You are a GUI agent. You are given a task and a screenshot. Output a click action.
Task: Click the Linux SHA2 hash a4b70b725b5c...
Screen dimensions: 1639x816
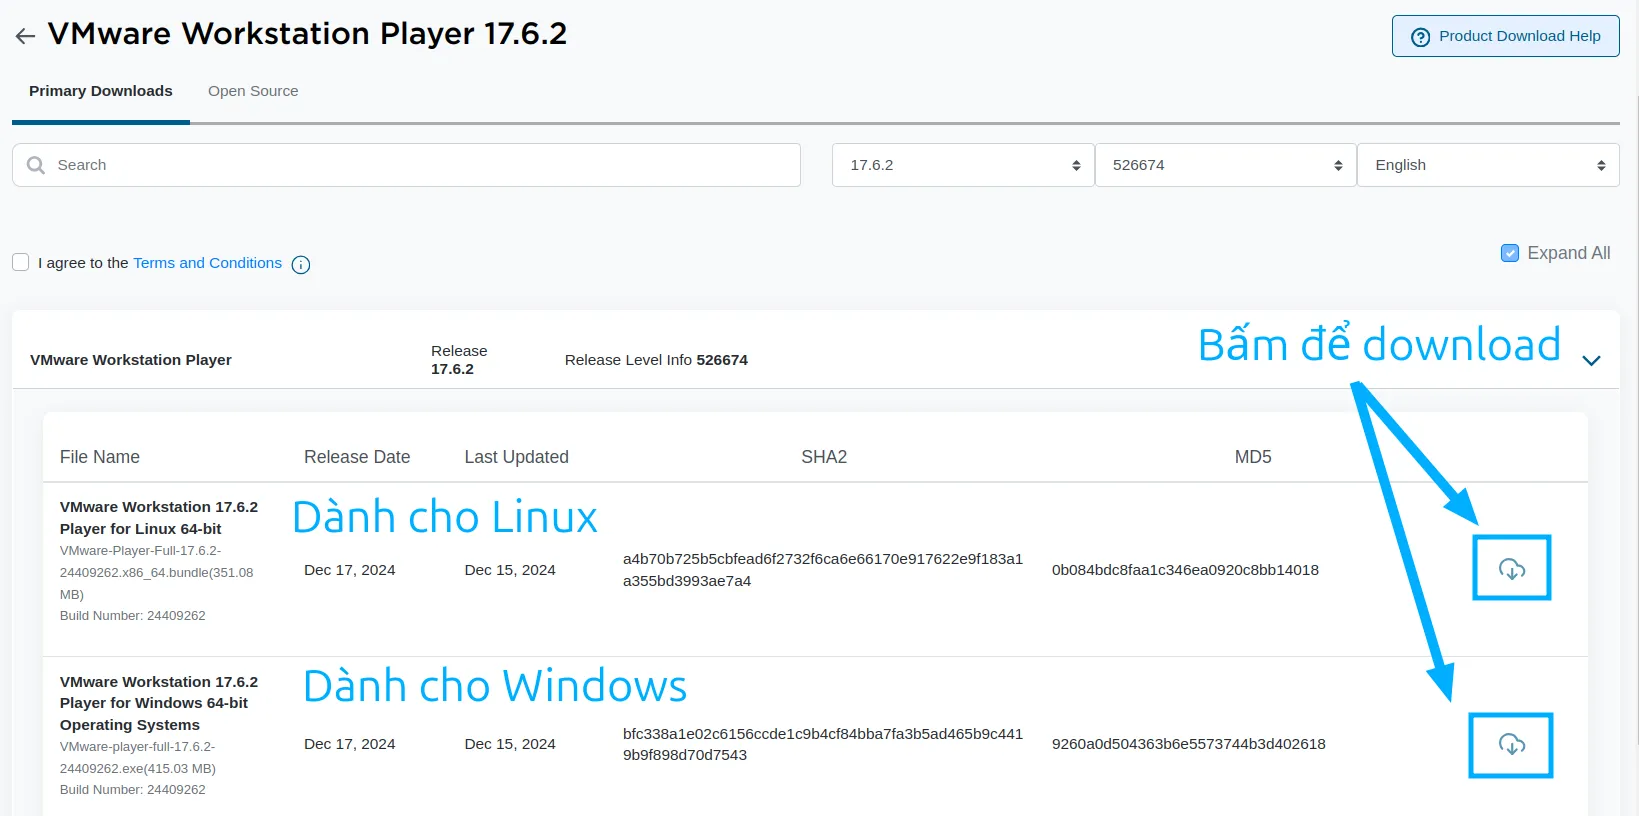point(823,570)
